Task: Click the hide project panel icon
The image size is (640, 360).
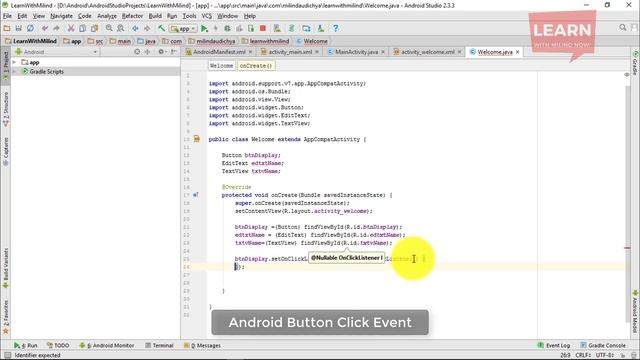Action: coord(174,52)
